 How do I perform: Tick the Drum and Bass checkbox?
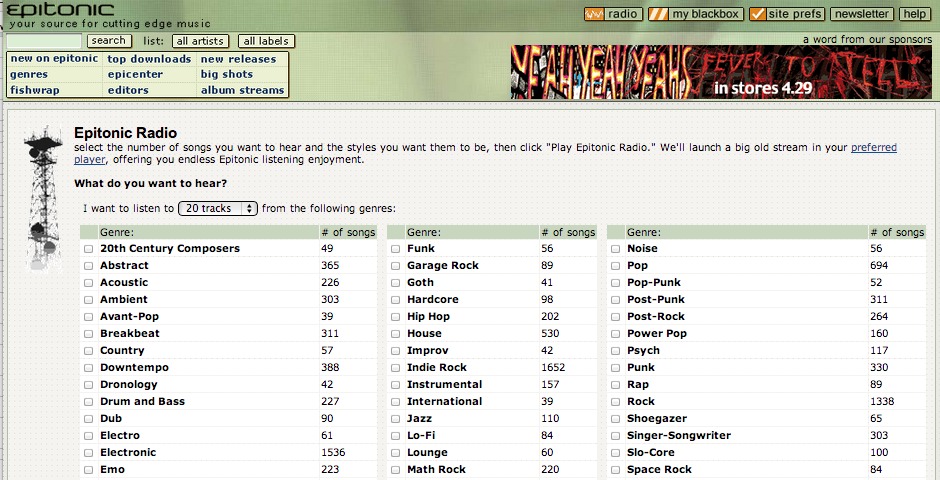89,402
